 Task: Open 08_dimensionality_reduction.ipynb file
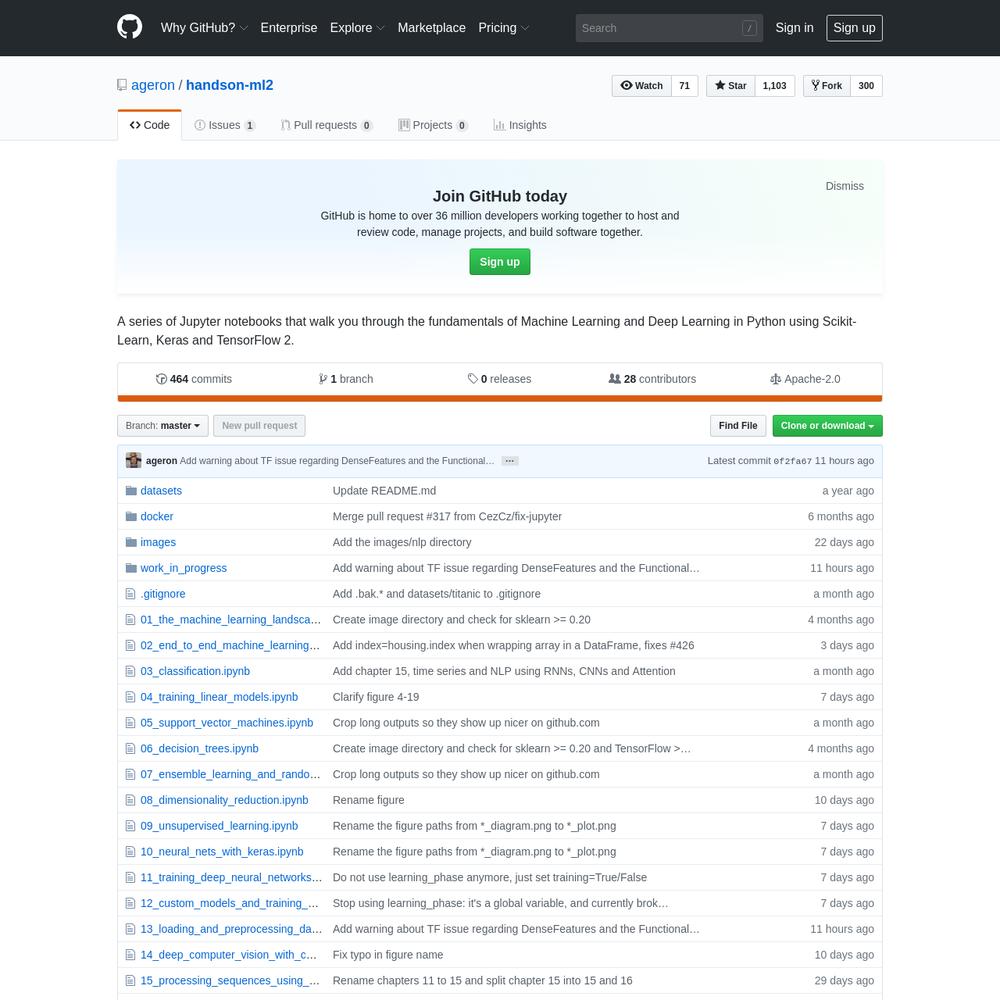[224, 800]
